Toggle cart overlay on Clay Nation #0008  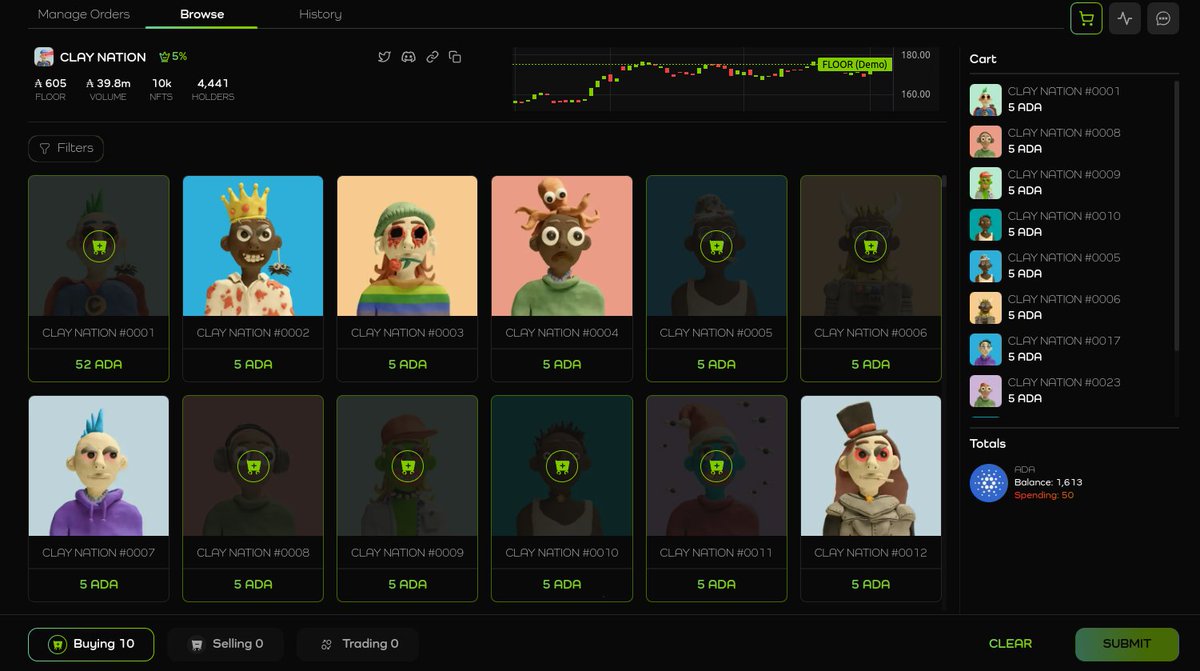pos(253,466)
